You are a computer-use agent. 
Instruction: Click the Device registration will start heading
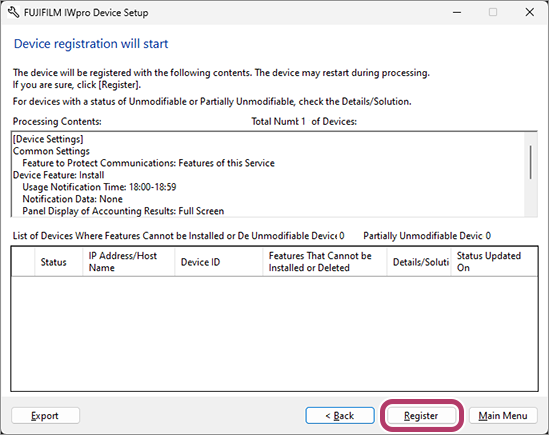click(x=91, y=44)
